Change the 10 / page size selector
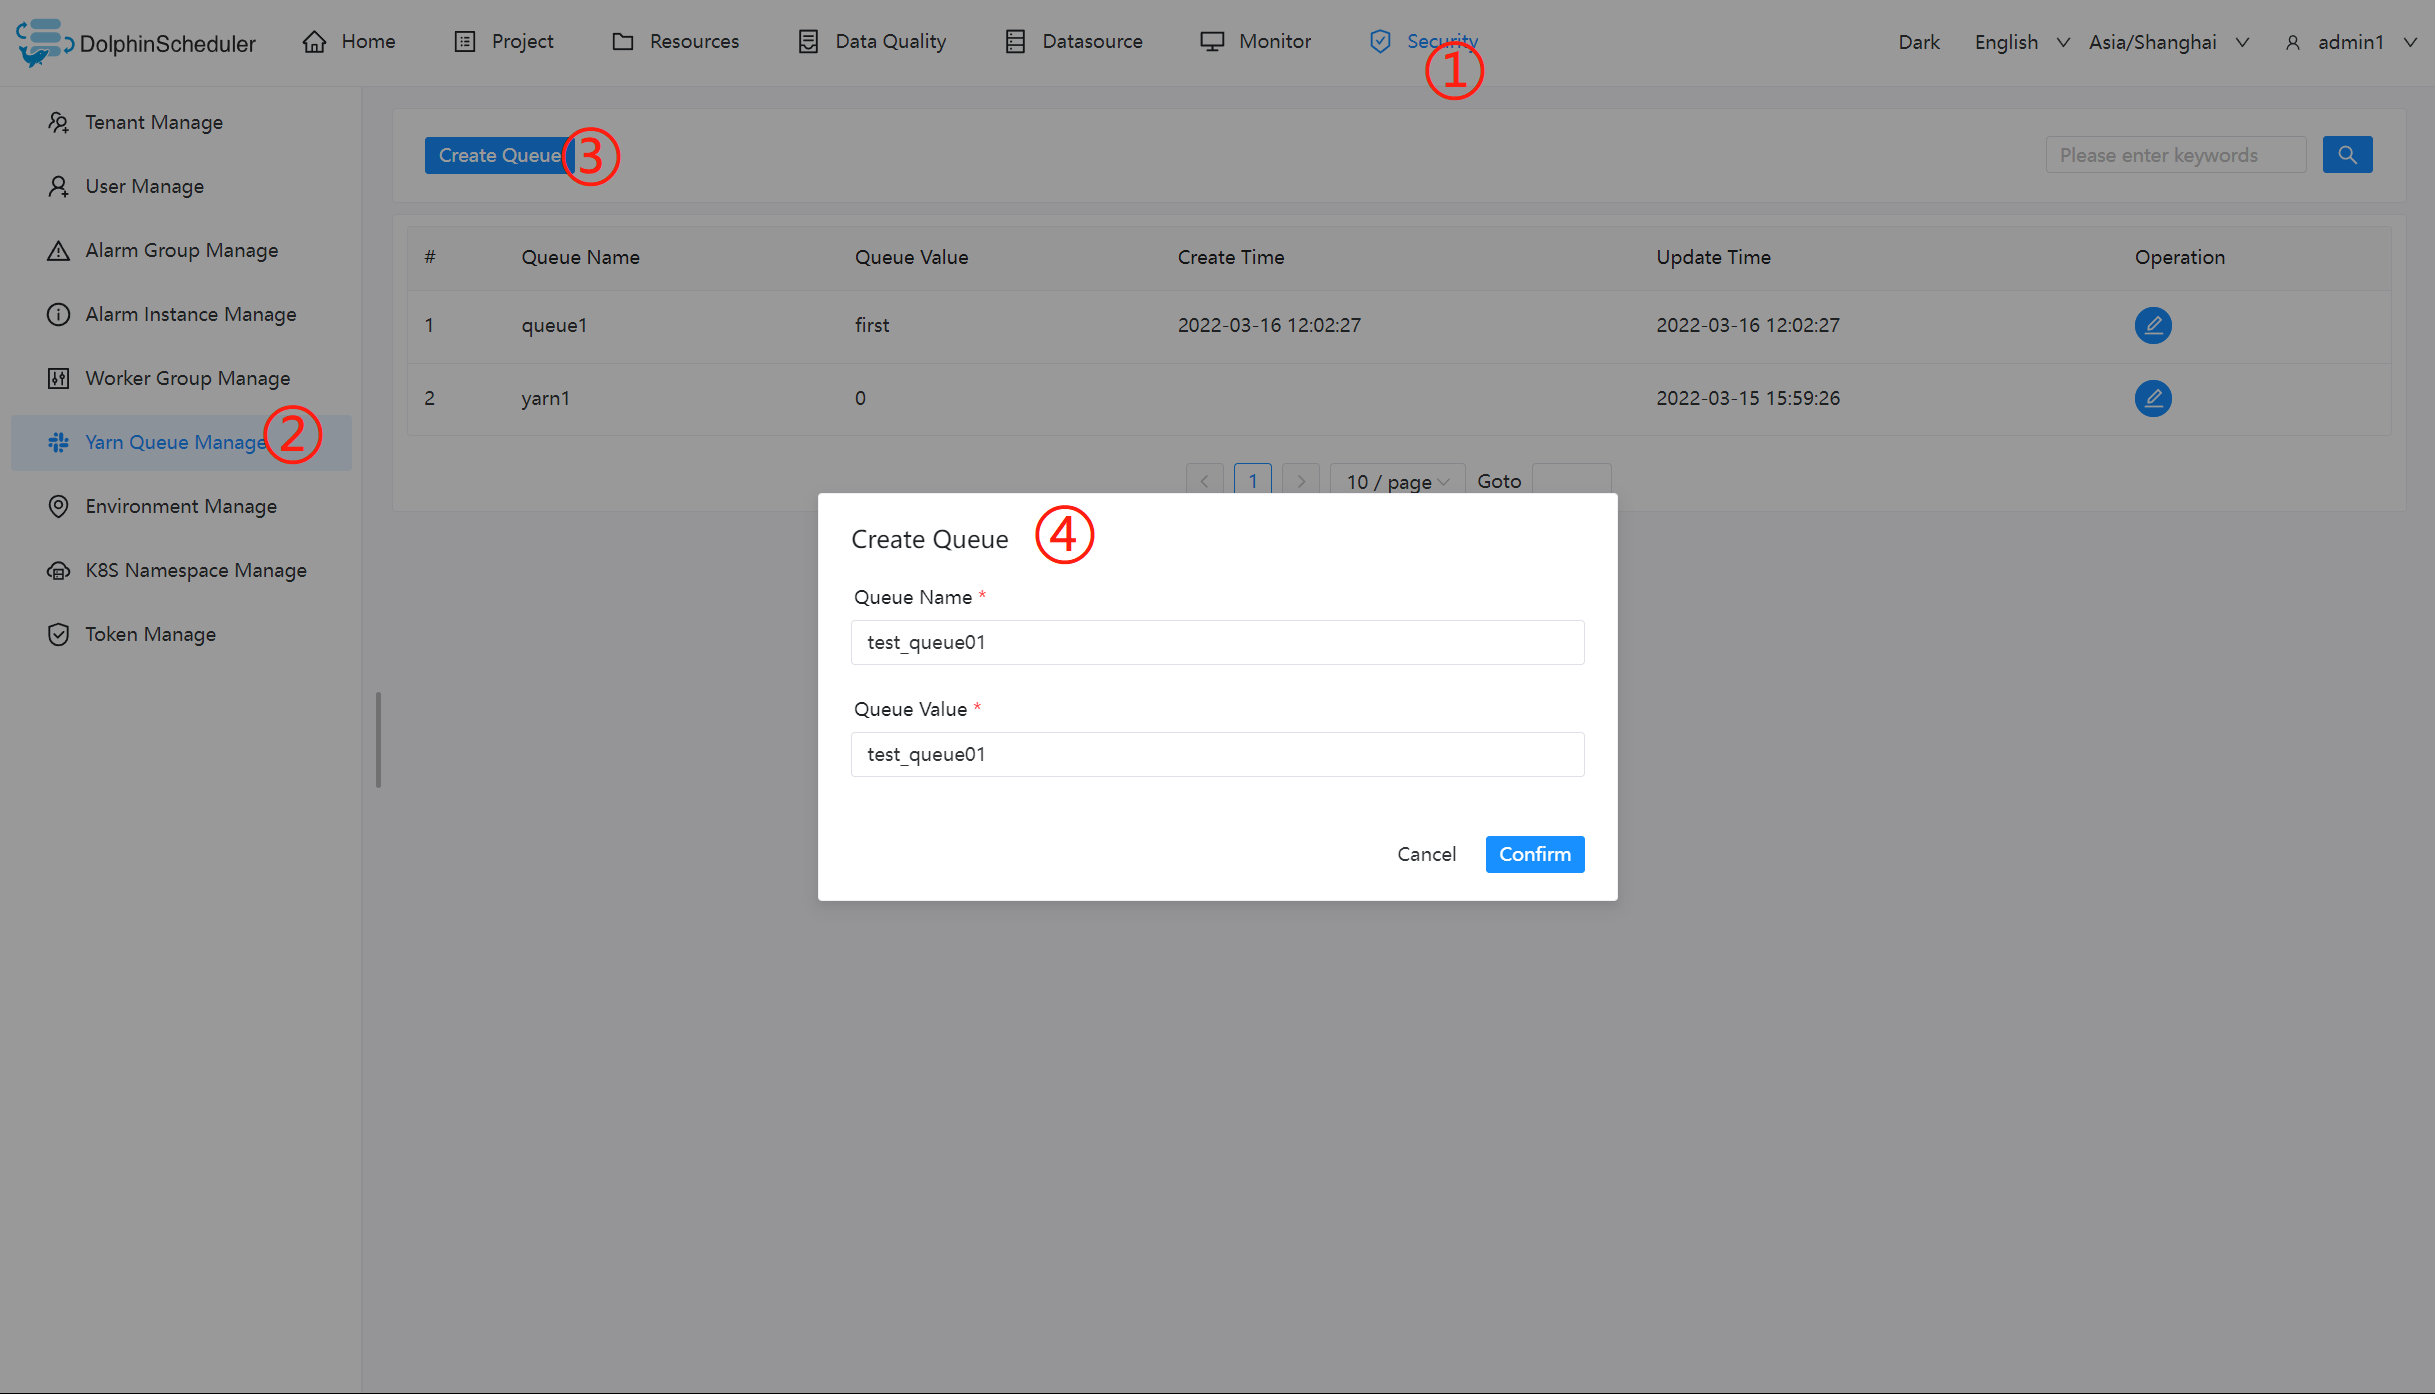2435x1394 pixels. 1396,481
